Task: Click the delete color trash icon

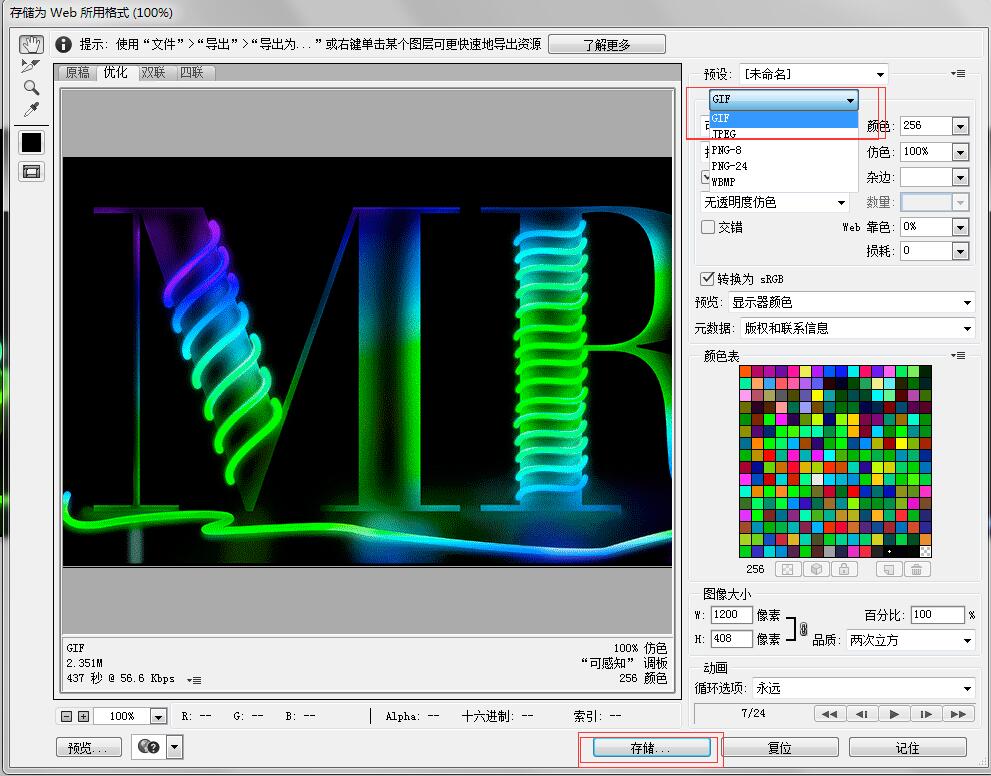Action: tap(916, 569)
